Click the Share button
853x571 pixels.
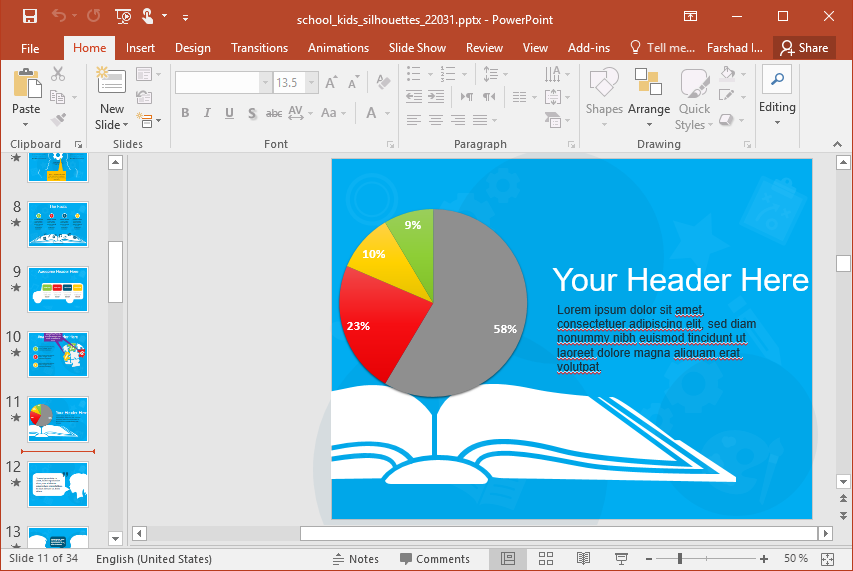[805, 48]
